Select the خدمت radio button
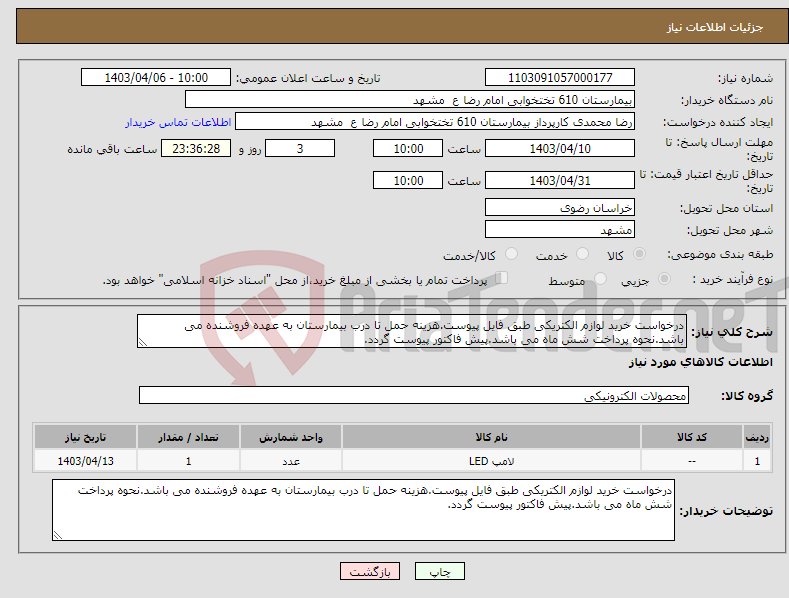Image resolution: width=789 pixels, height=598 pixels. (582, 254)
